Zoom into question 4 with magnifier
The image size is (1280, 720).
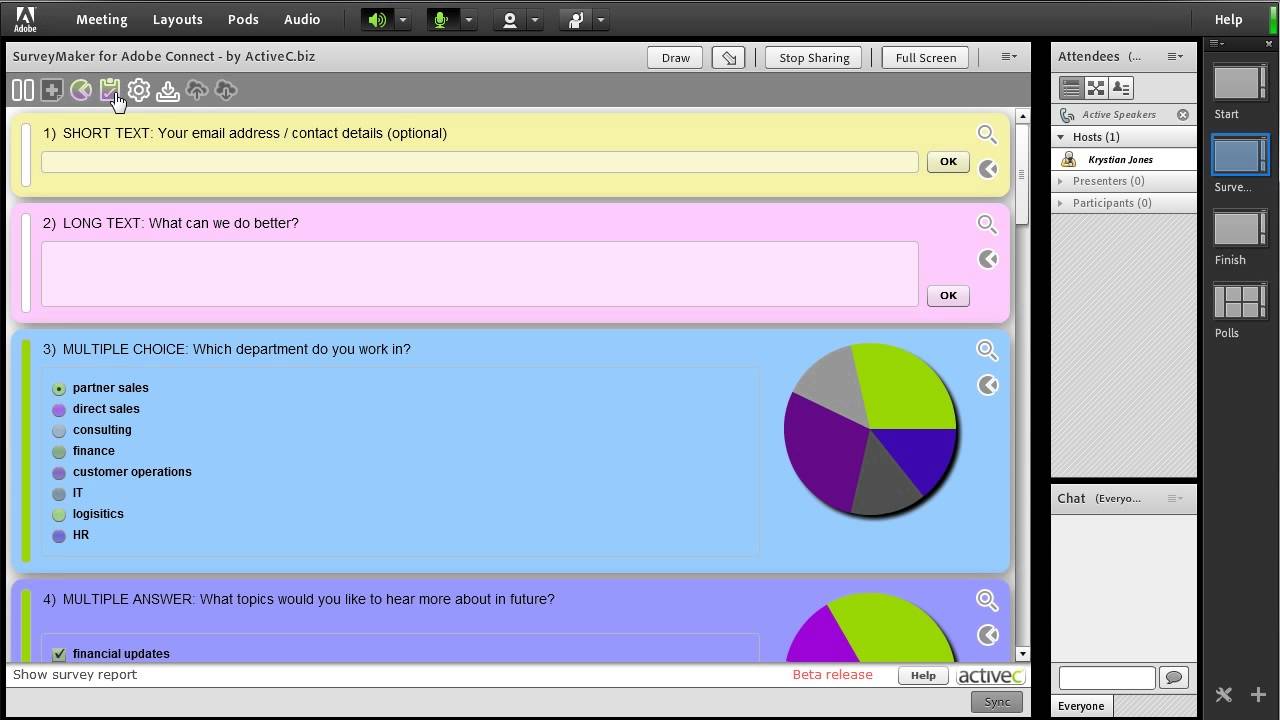987,600
